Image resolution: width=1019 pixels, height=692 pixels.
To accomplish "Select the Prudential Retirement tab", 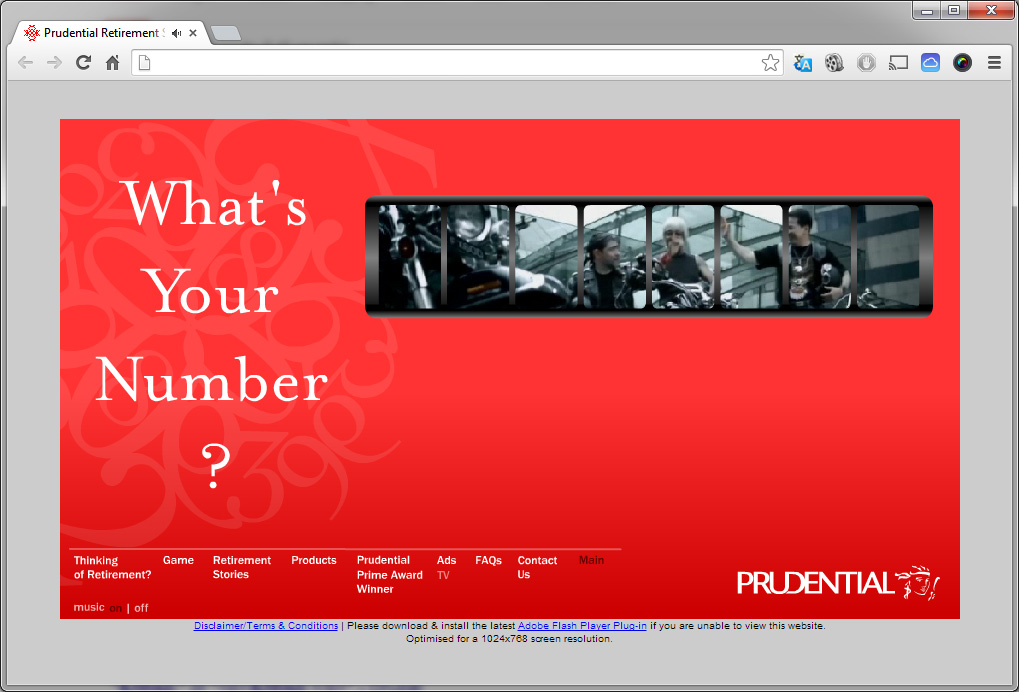I will click(109, 32).
